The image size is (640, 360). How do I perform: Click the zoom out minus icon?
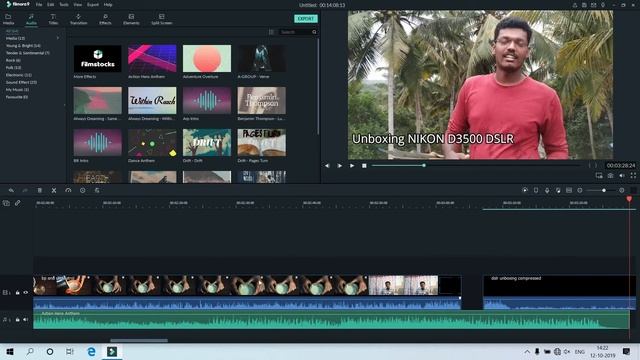point(580,190)
